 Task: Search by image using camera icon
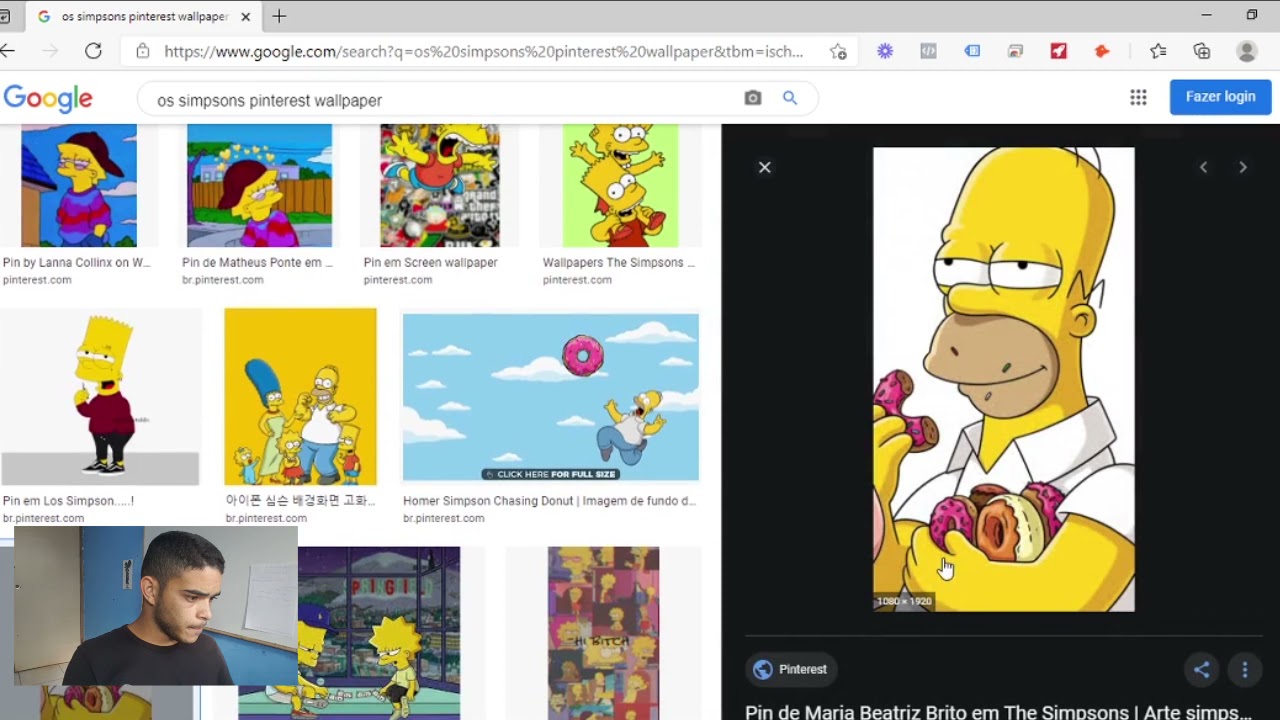(753, 98)
